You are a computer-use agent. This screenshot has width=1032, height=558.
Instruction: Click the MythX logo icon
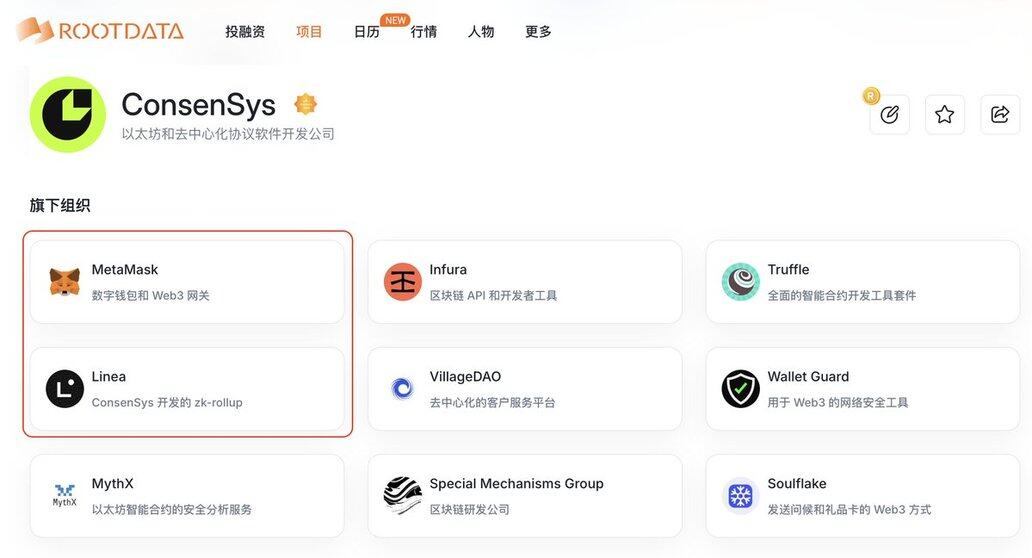(64, 495)
